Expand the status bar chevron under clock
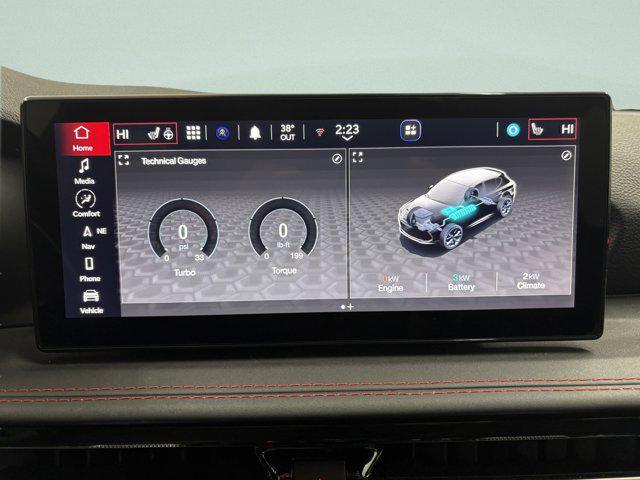The height and width of the screenshot is (480, 640). (x=347, y=138)
